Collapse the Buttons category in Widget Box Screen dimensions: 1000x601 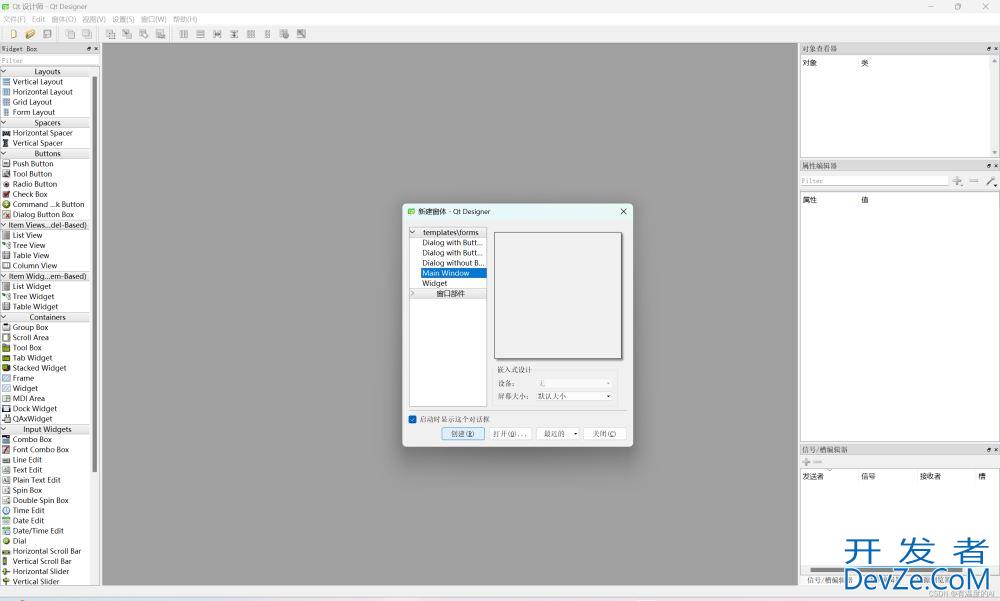[x=4, y=154]
